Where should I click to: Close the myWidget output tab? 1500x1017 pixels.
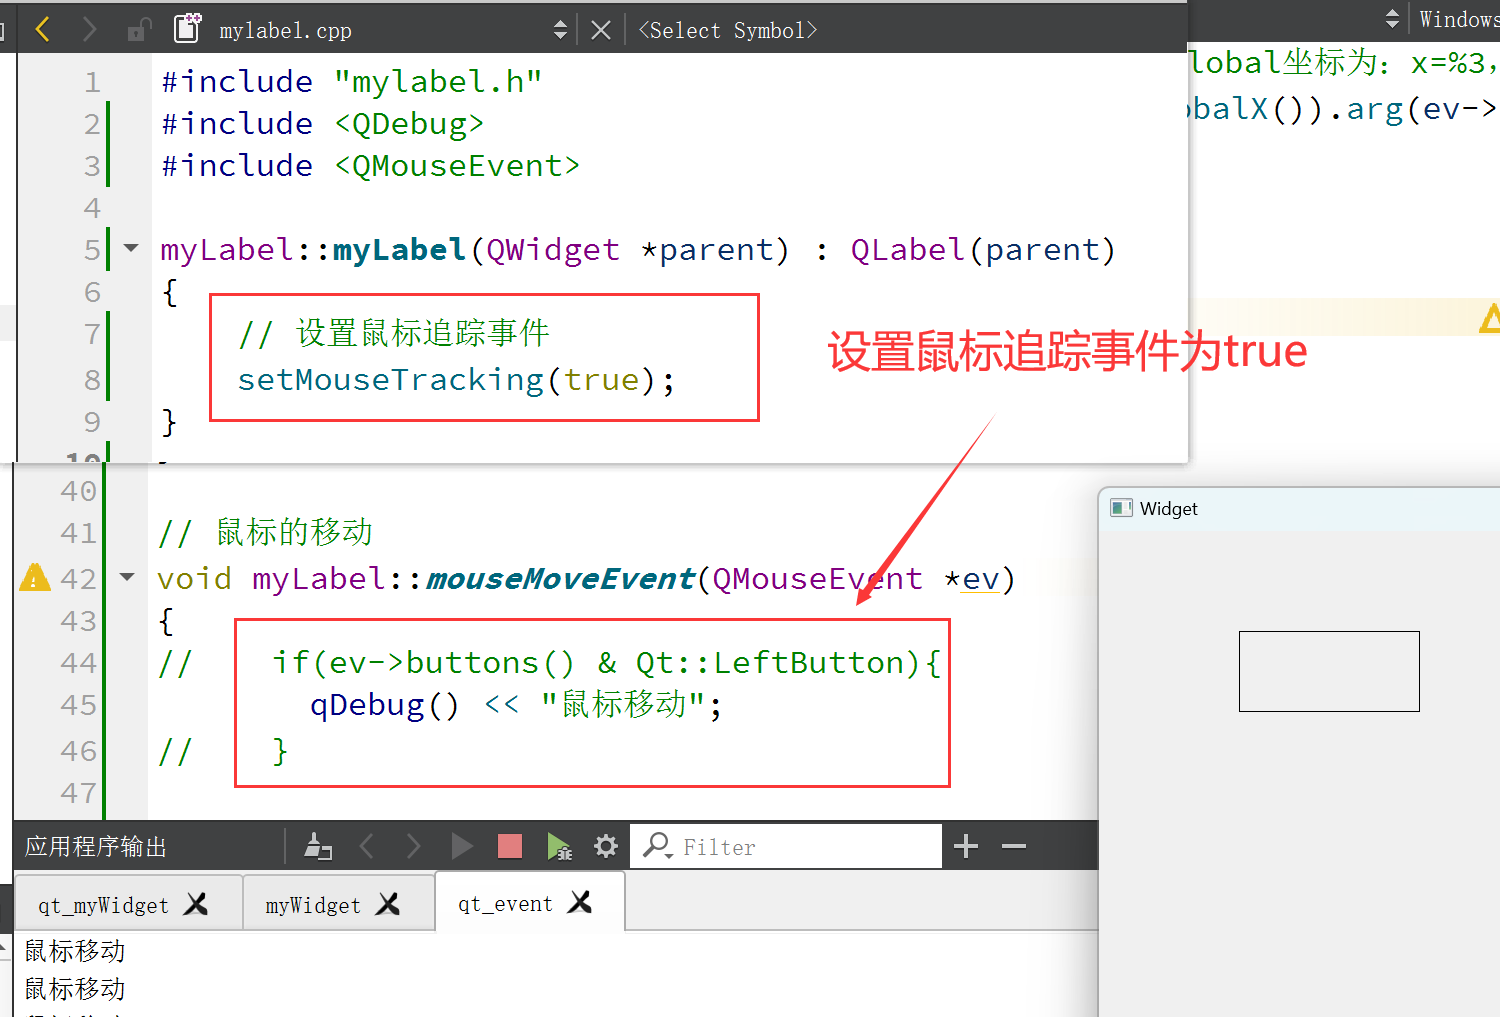pos(388,904)
